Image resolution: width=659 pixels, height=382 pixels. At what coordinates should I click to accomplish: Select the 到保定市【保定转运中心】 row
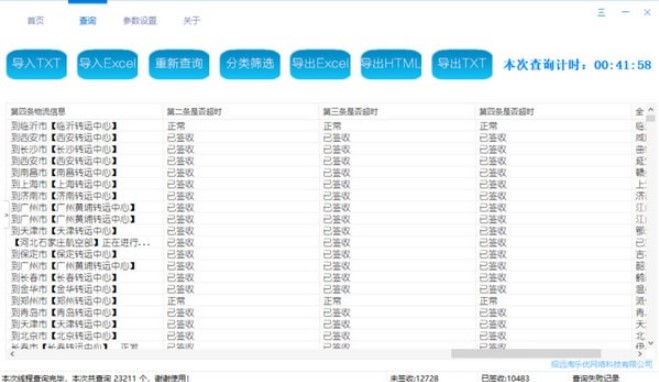(326, 254)
